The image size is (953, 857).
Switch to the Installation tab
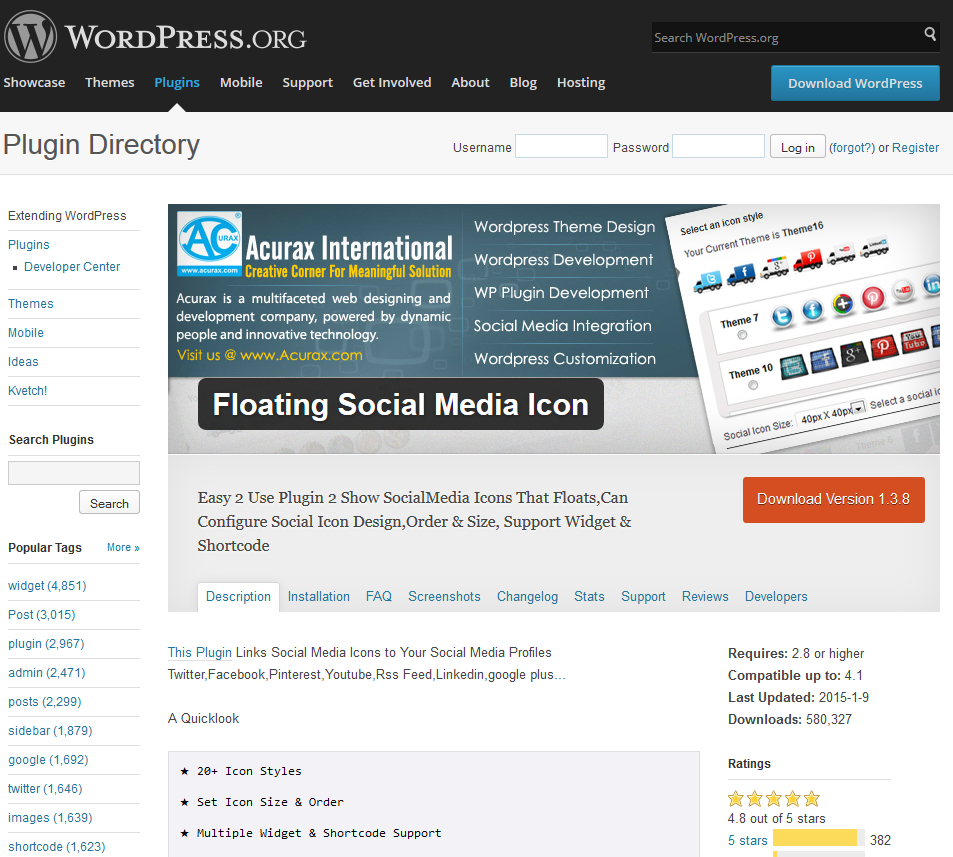(318, 597)
